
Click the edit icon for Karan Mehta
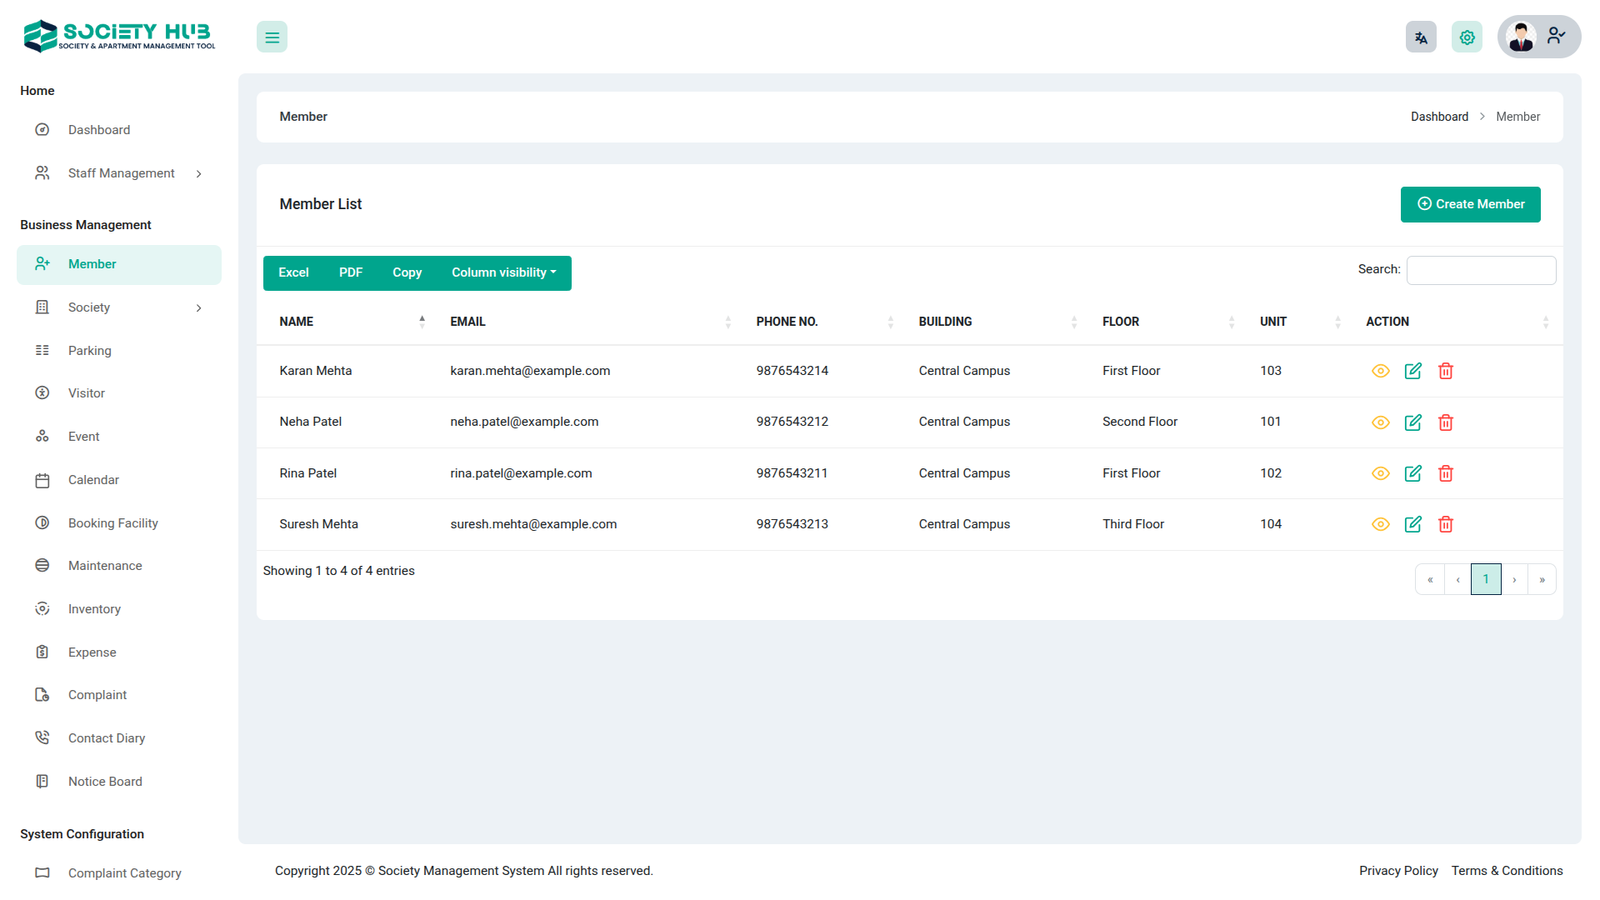1412,371
